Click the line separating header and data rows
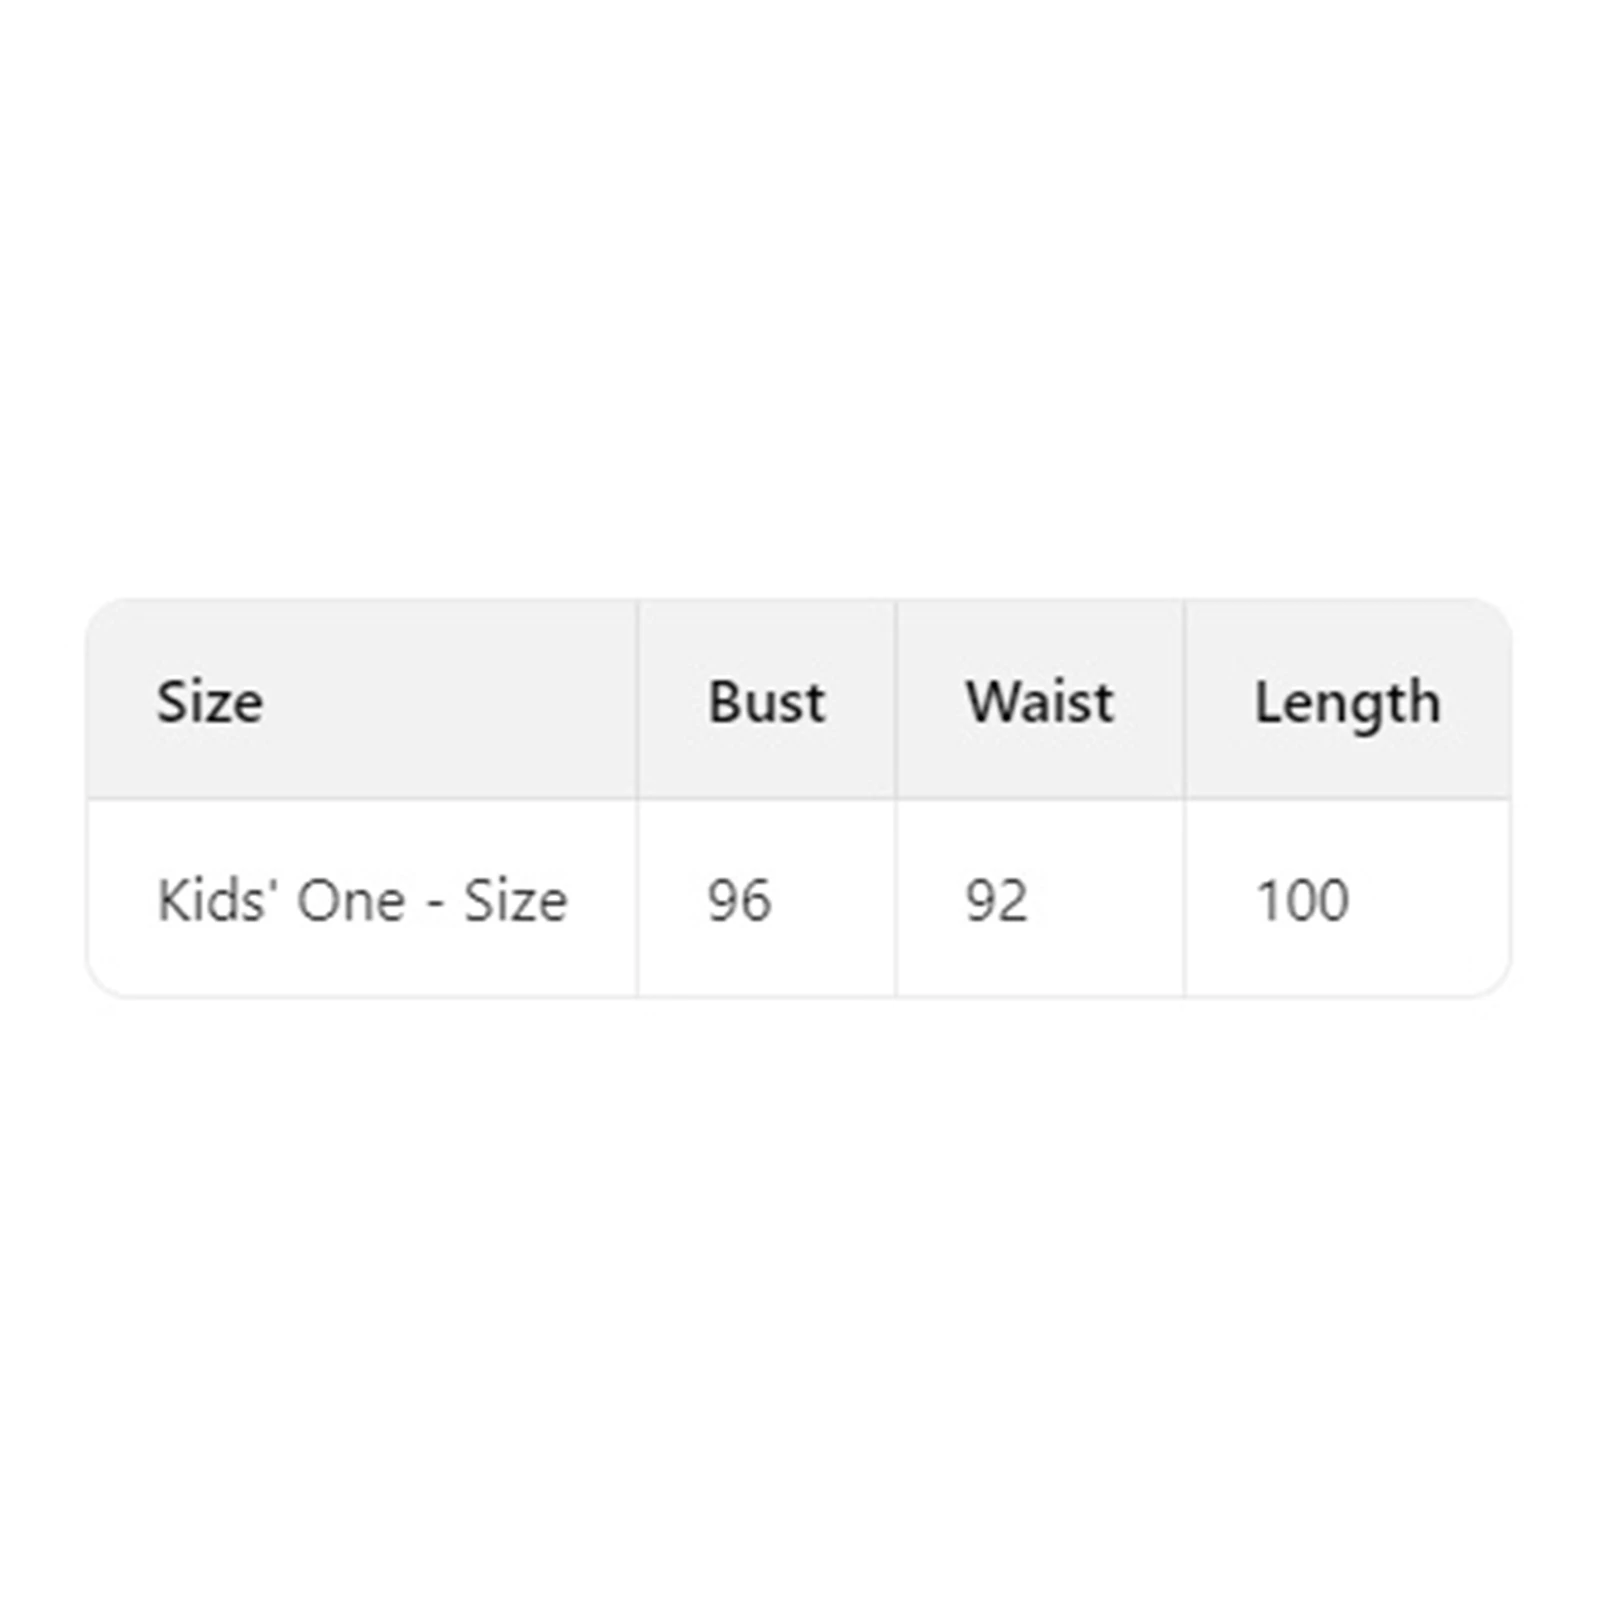 tap(799, 799)
